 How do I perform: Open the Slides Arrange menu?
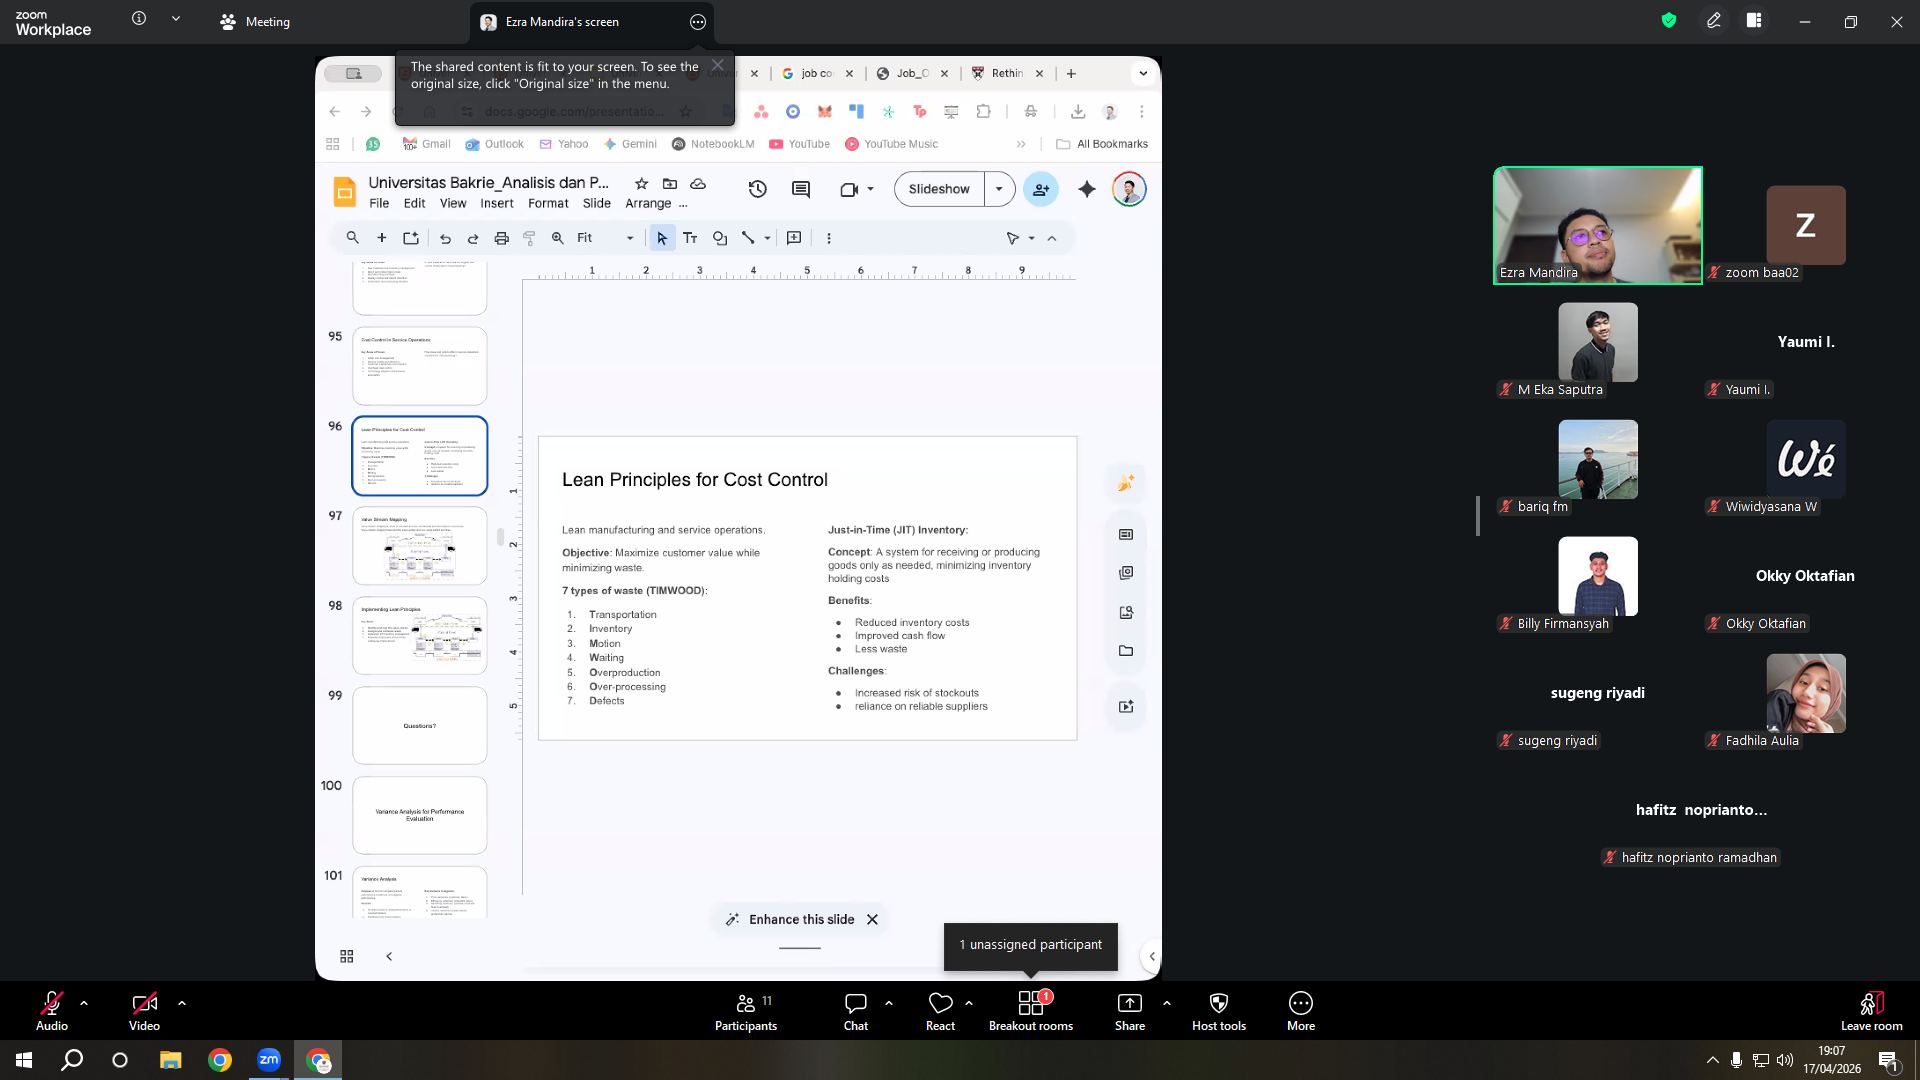648,203
